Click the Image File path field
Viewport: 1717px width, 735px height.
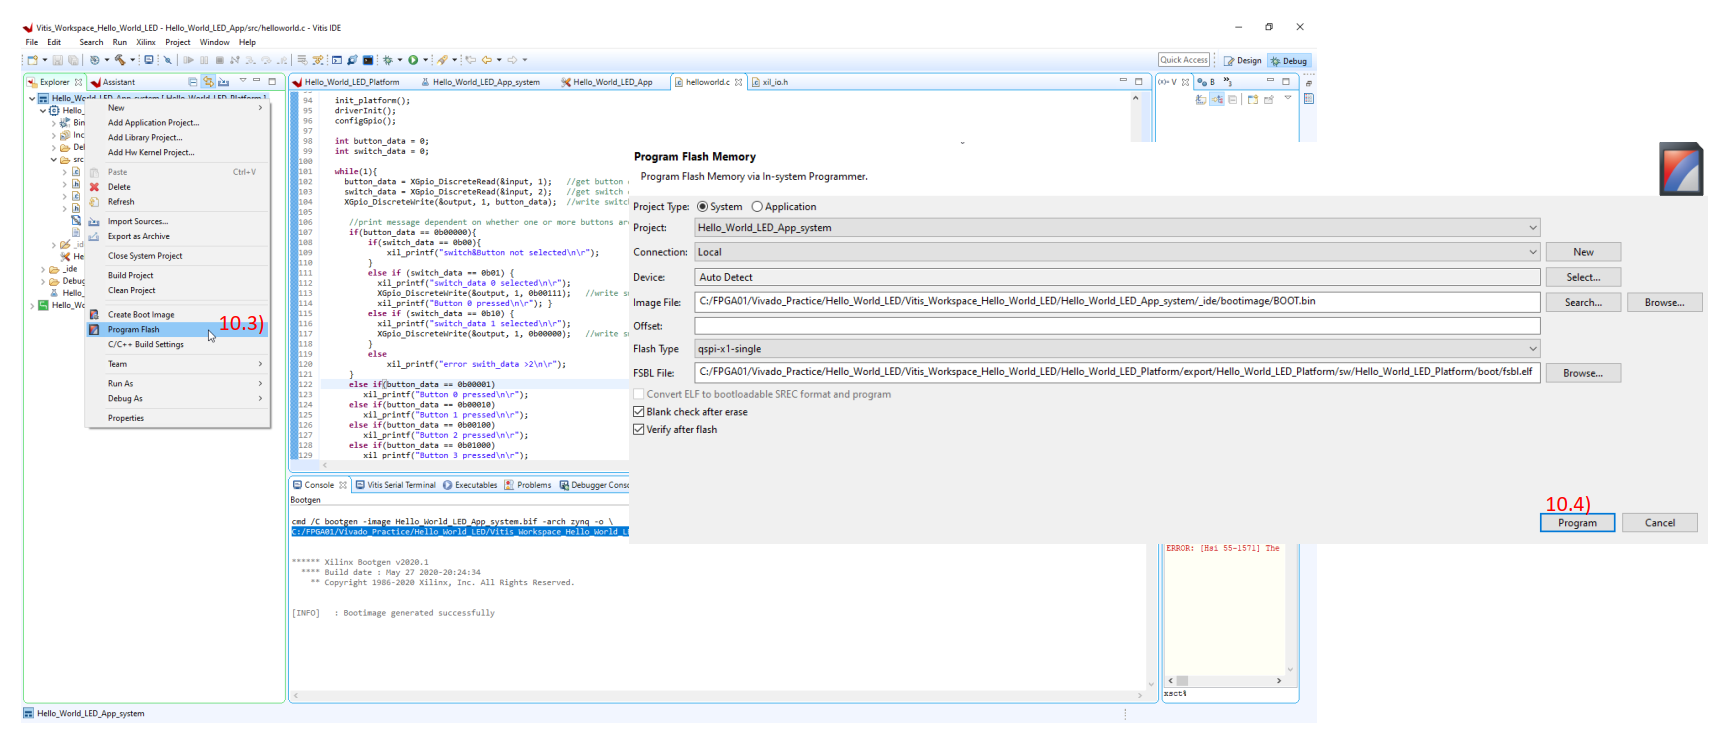click(x=1117, y=301)
